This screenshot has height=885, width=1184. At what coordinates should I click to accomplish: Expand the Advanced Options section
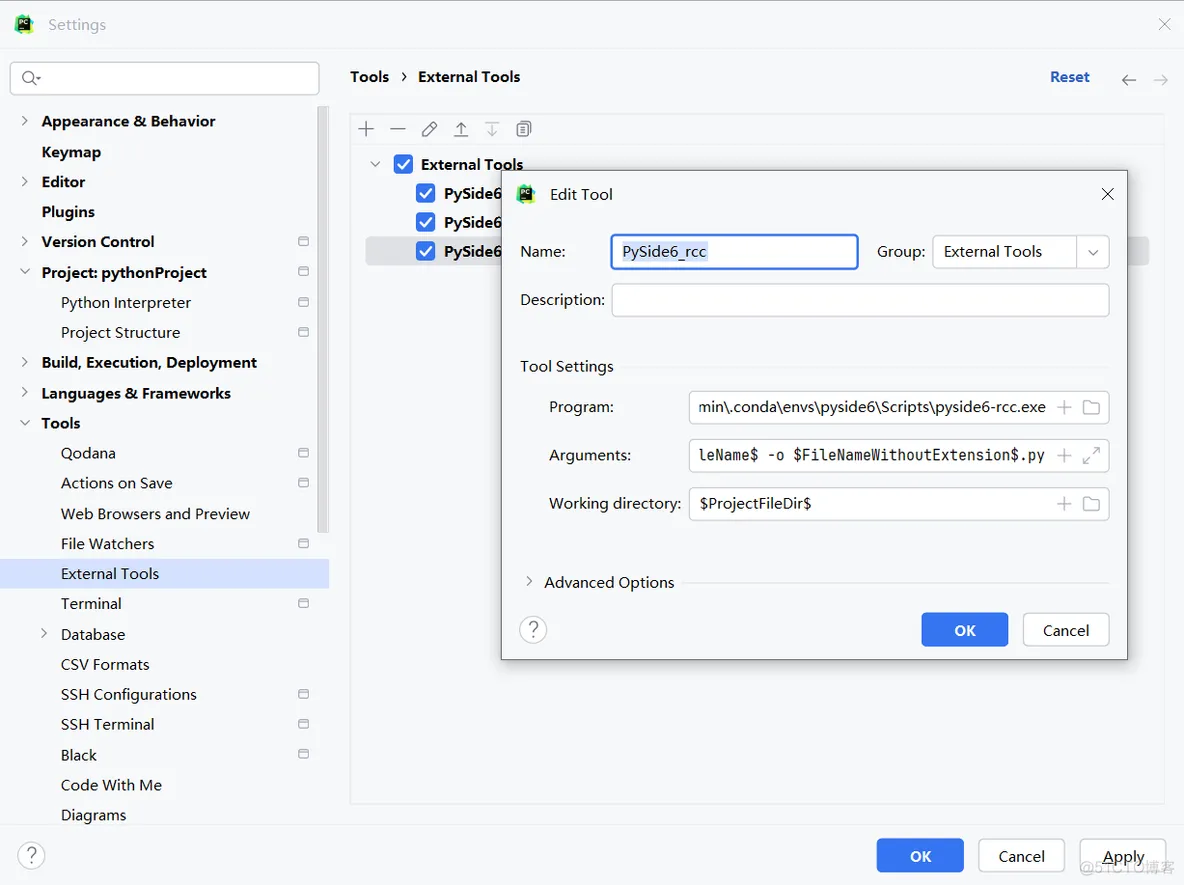tap(529, 582)
